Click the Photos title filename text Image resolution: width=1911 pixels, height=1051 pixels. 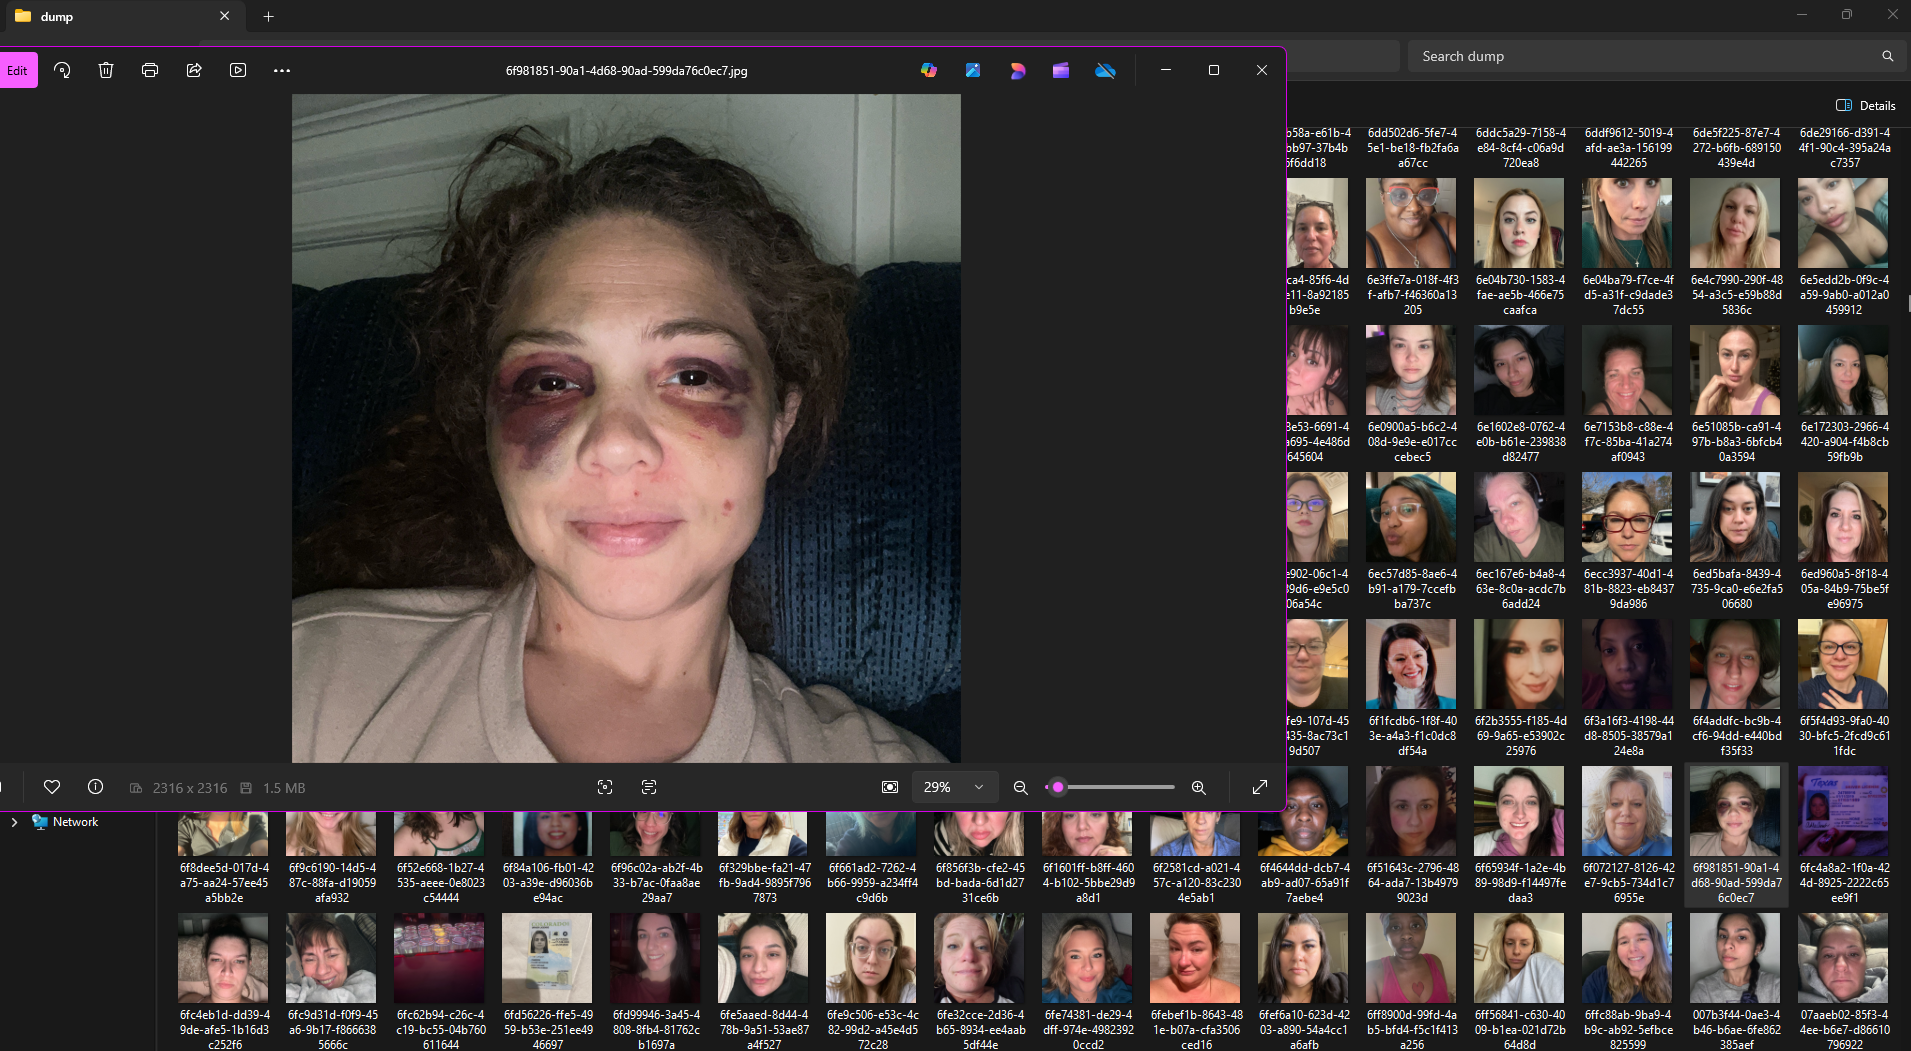click(x=626, y=71)
